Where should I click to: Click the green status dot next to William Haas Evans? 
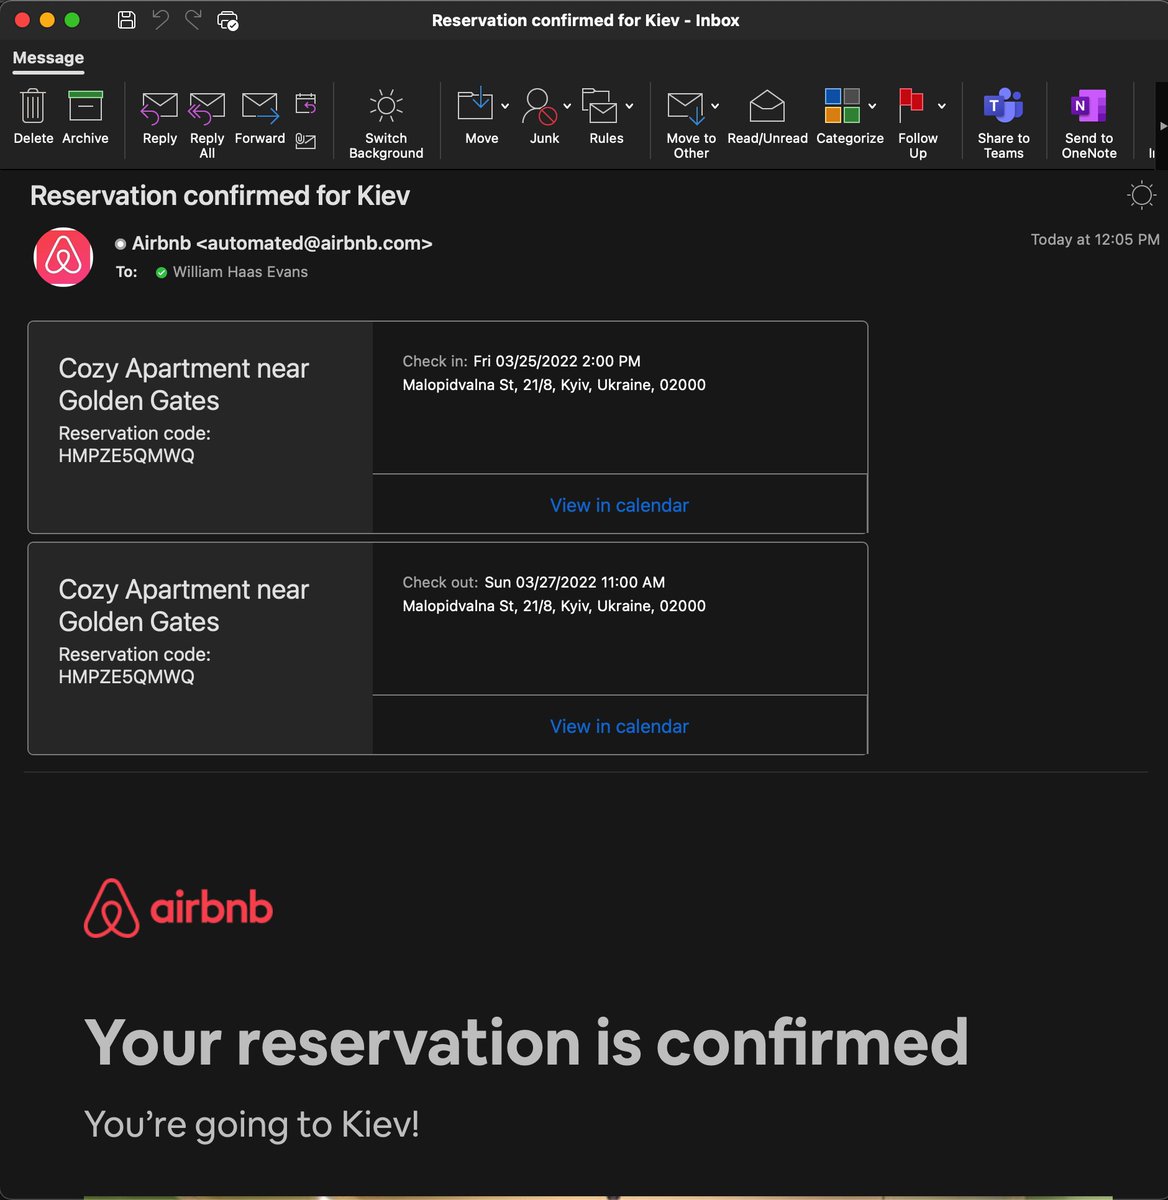click(161, 272)
